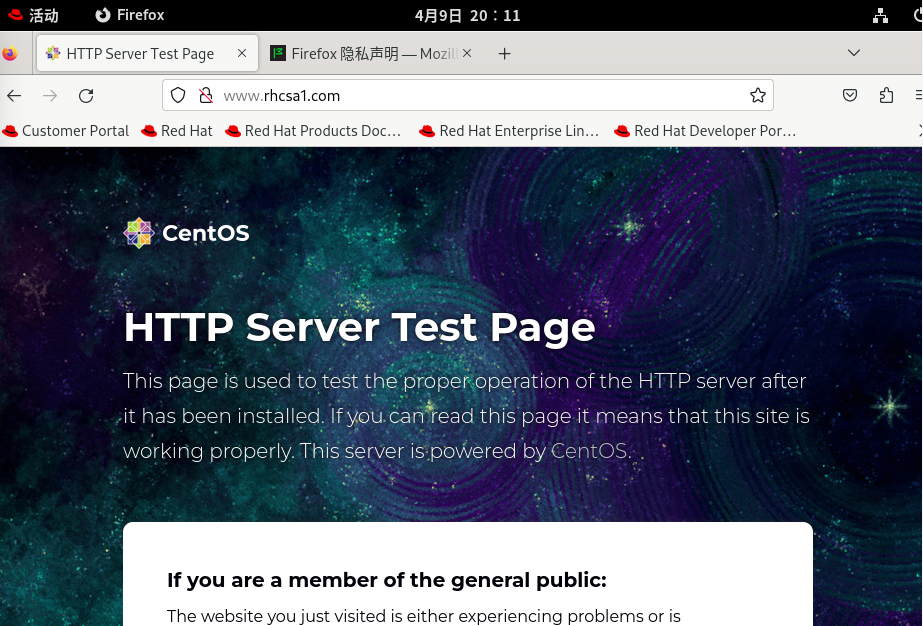Open Red Hat Developer Portal bookmark

click(x=705, y=131)
